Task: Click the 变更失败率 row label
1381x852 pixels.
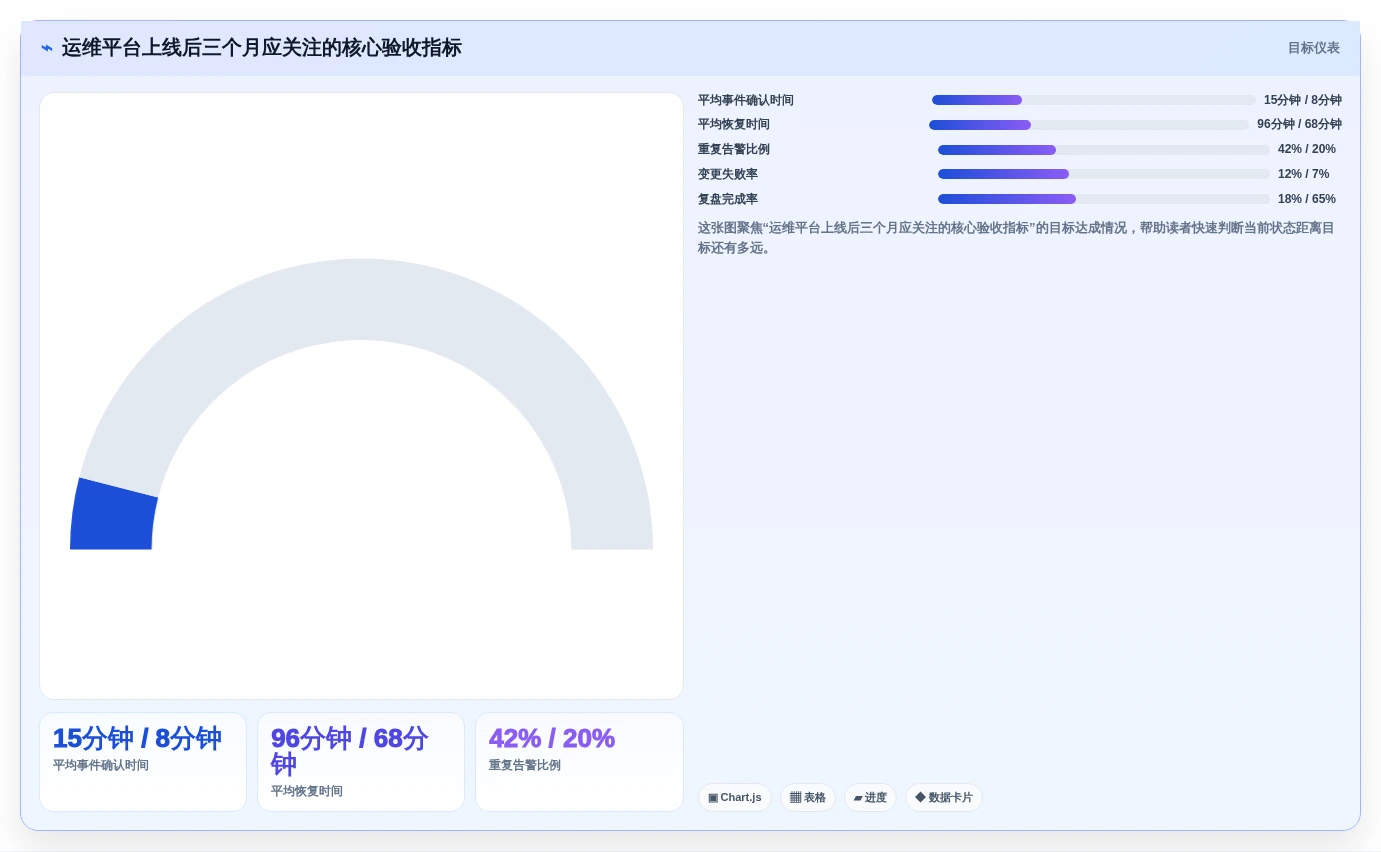Action: [728, 174]
